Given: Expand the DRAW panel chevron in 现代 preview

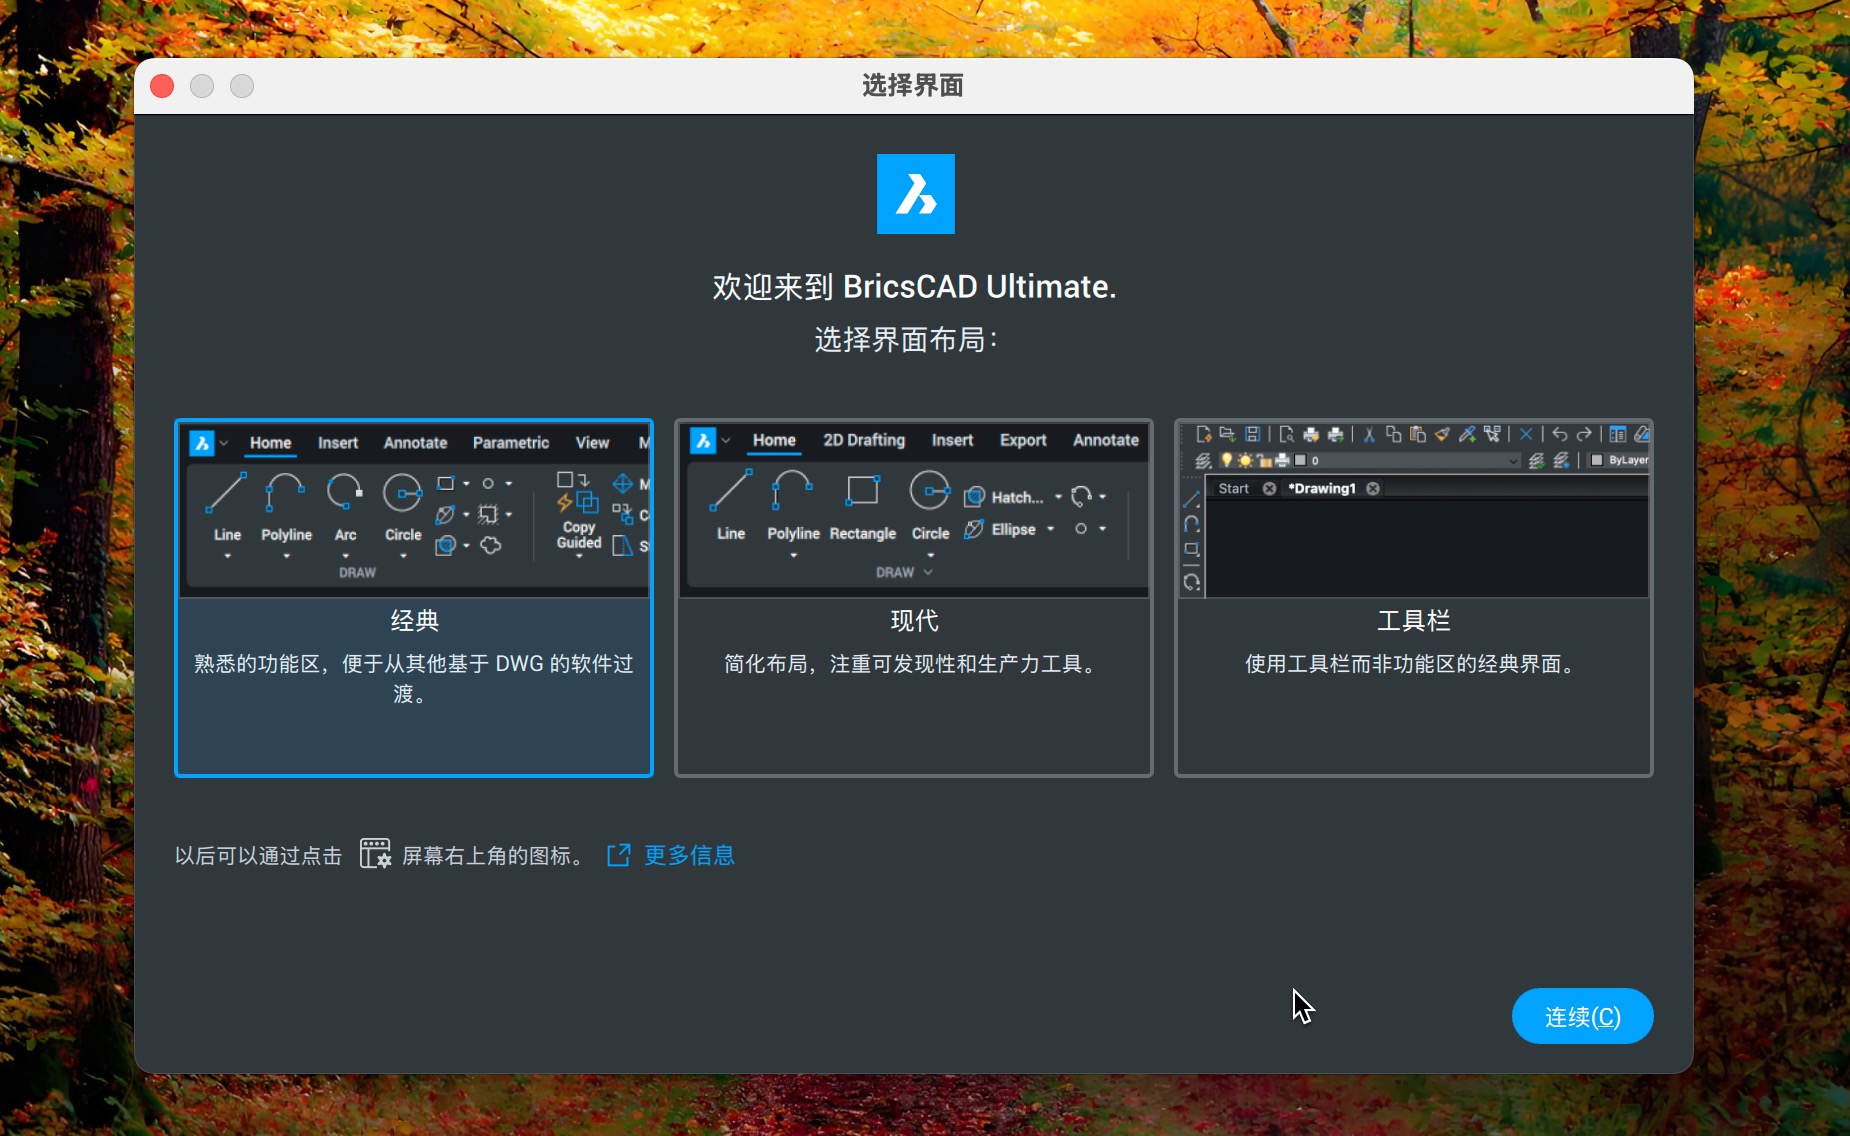Looking at the screenshot, I should (928, 572).
